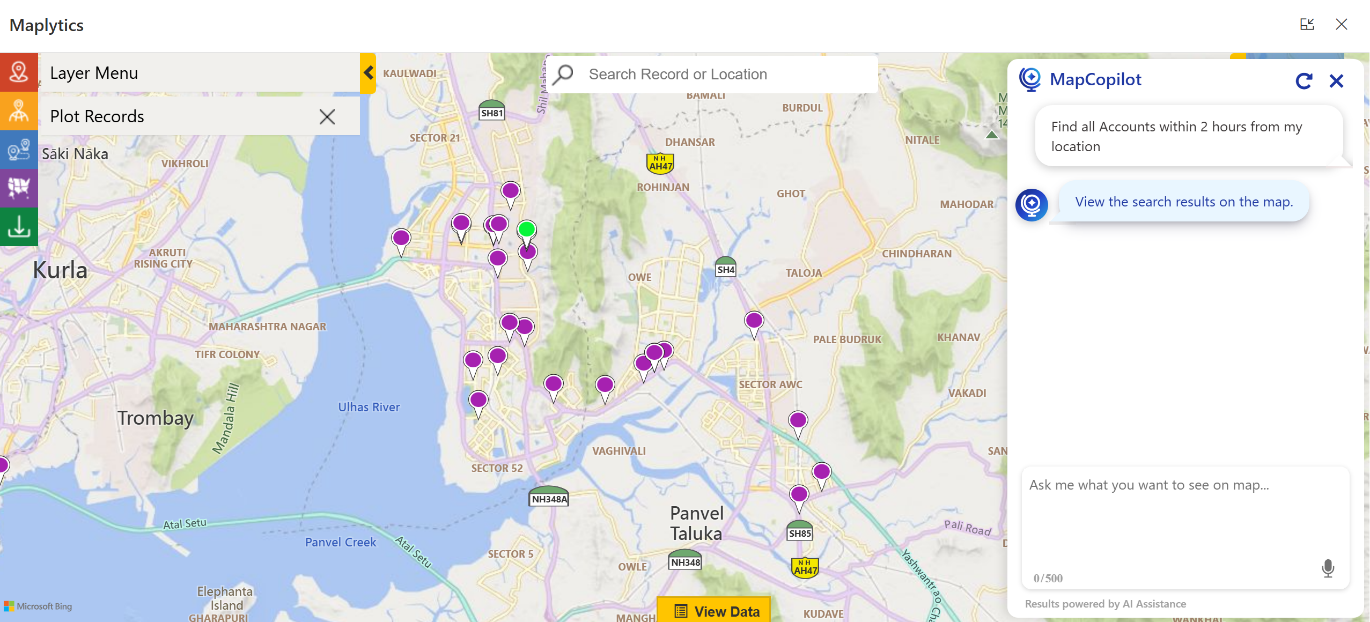Refresh the MapCopilot conversation
This screenshot has height=622, width=1370.
[x=1303, y=81]
